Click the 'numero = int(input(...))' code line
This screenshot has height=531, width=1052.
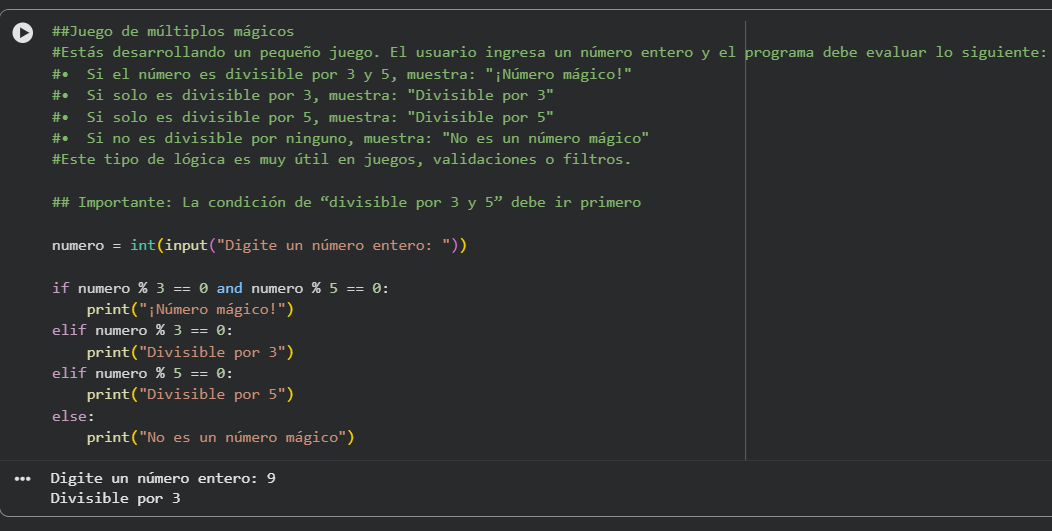(260, 245)
